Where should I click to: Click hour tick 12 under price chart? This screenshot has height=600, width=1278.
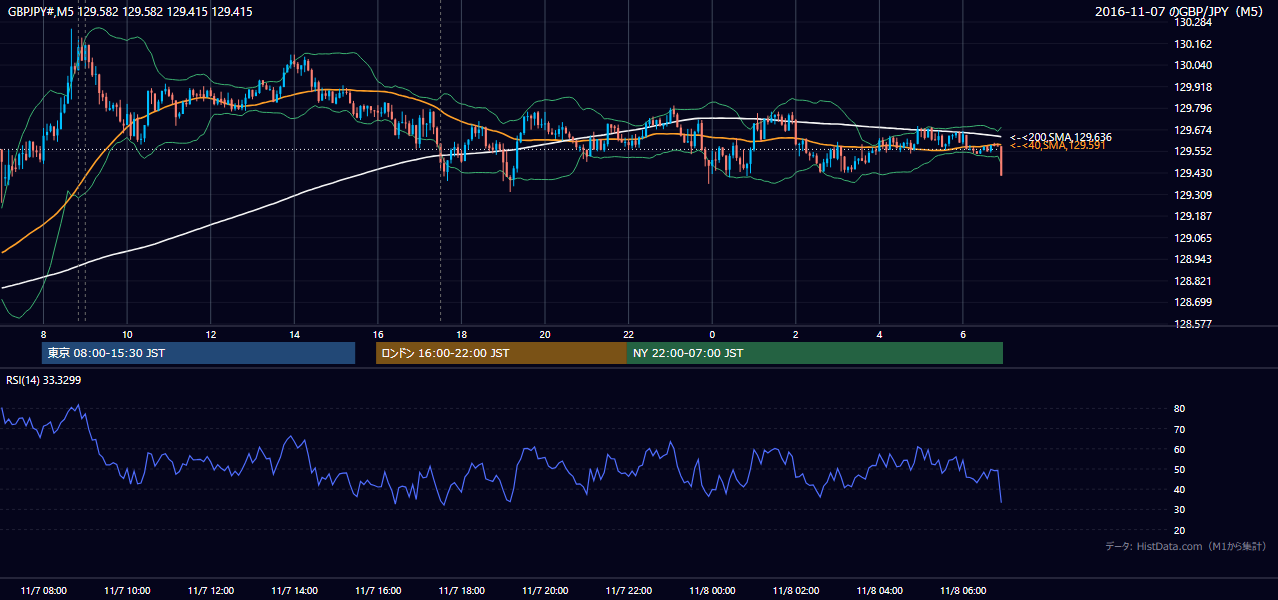pos(210,334)
